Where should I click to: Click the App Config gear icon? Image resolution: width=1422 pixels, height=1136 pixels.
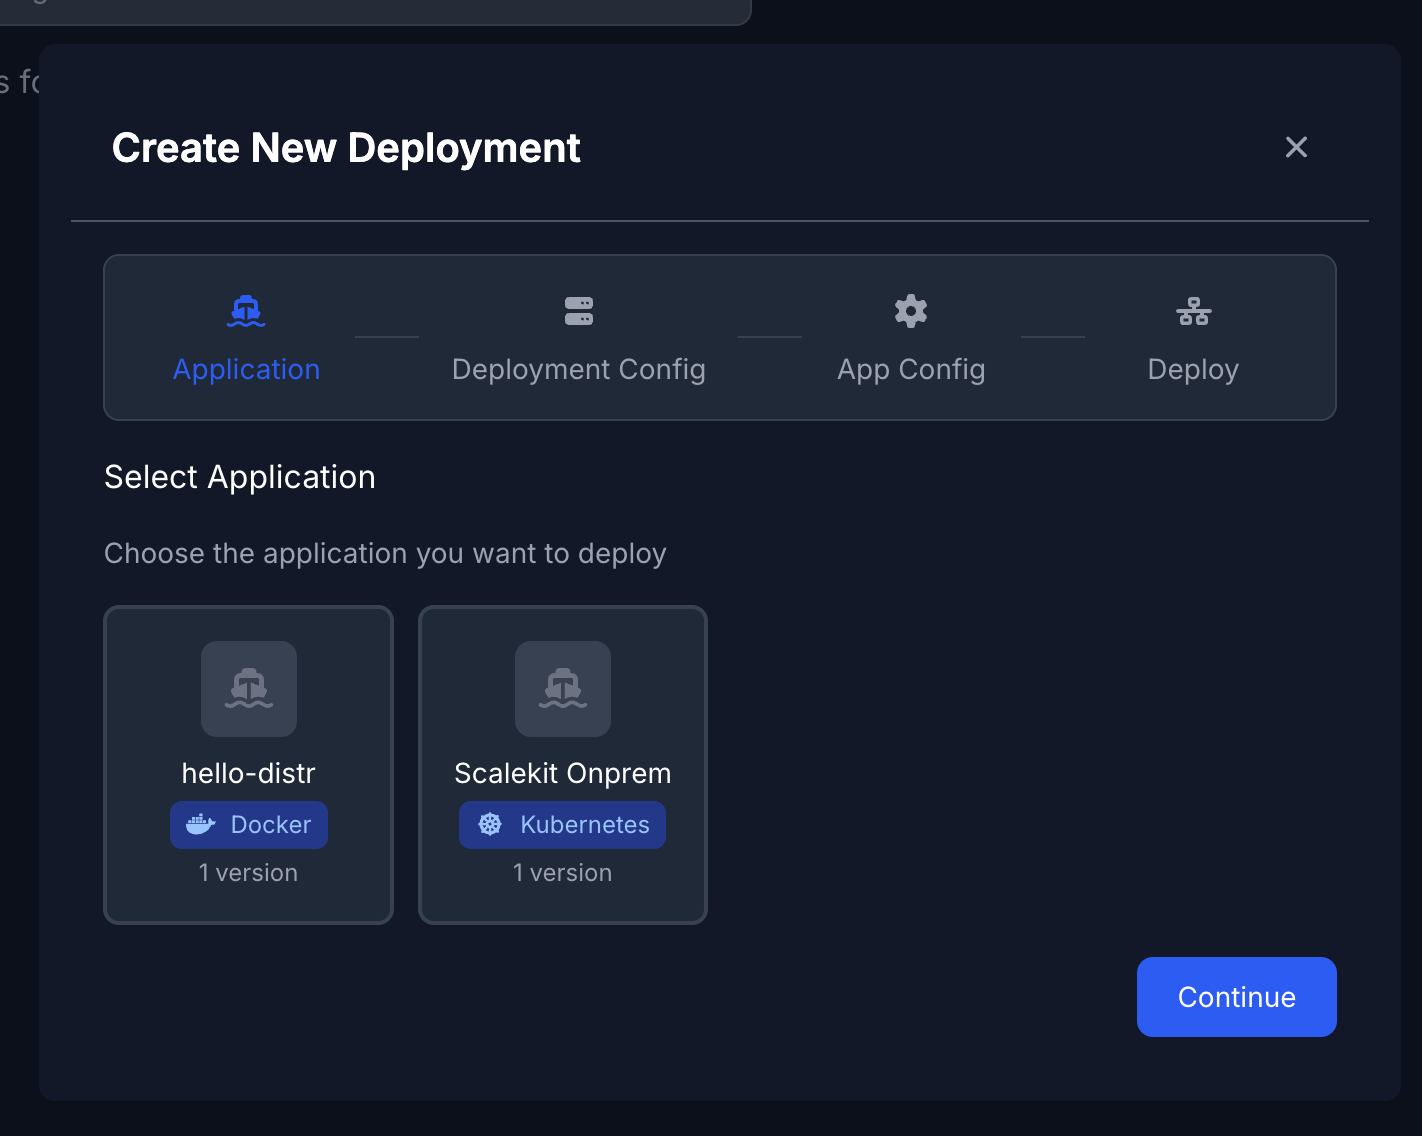pyautogui.click(x=911, y=311)
